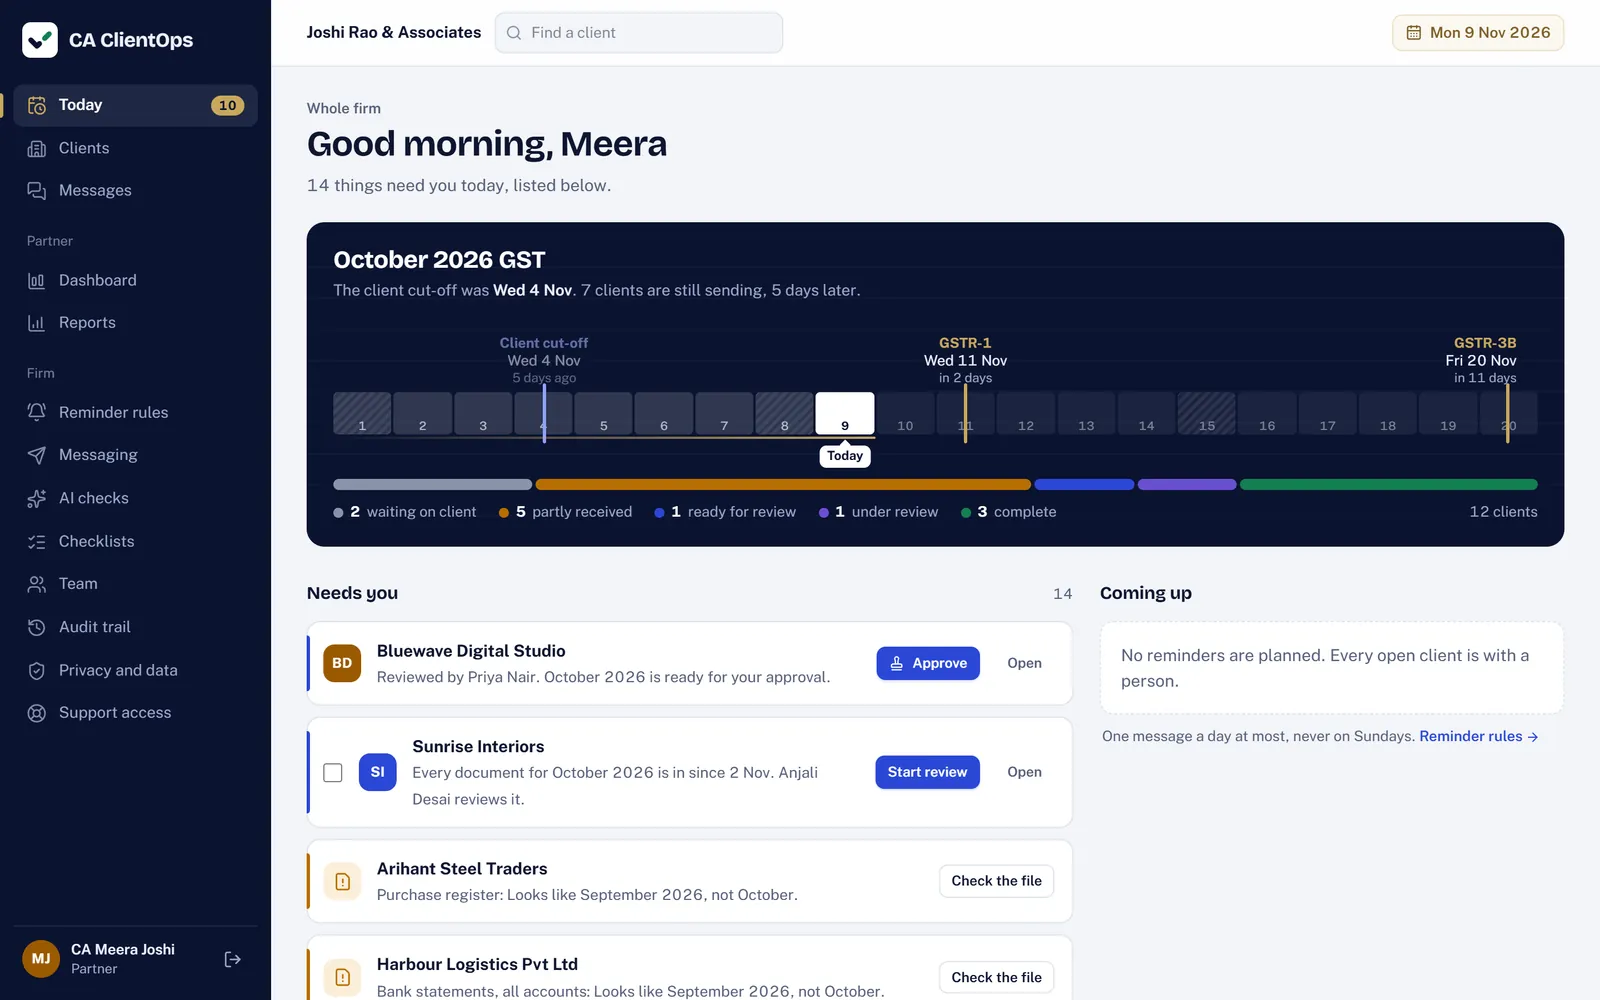Click the Reminder rules bell icon

pyautogui.click(x=37, y=412)
